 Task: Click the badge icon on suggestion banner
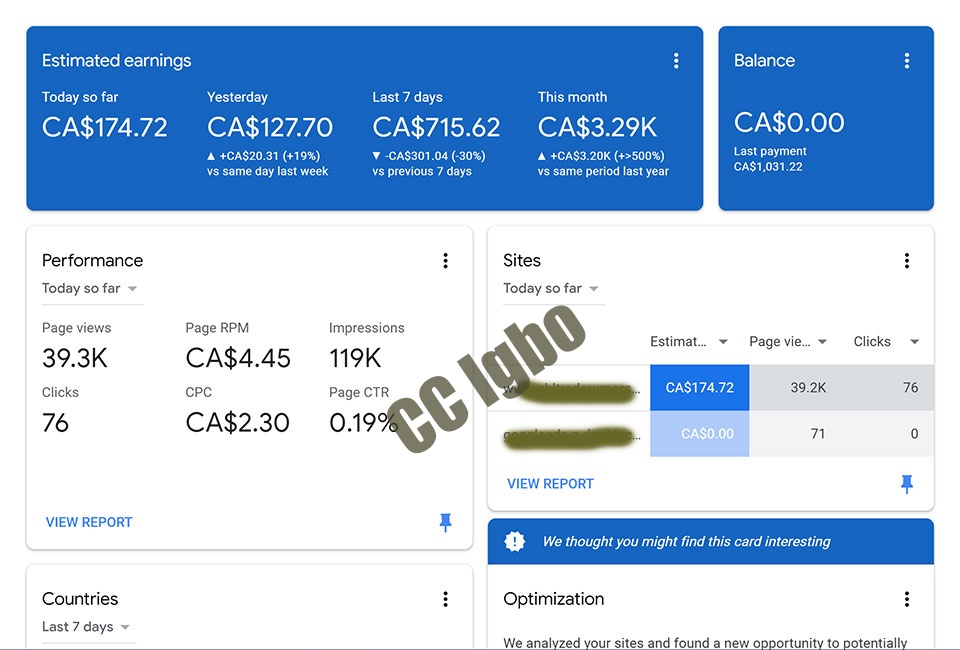click(515, 542)
